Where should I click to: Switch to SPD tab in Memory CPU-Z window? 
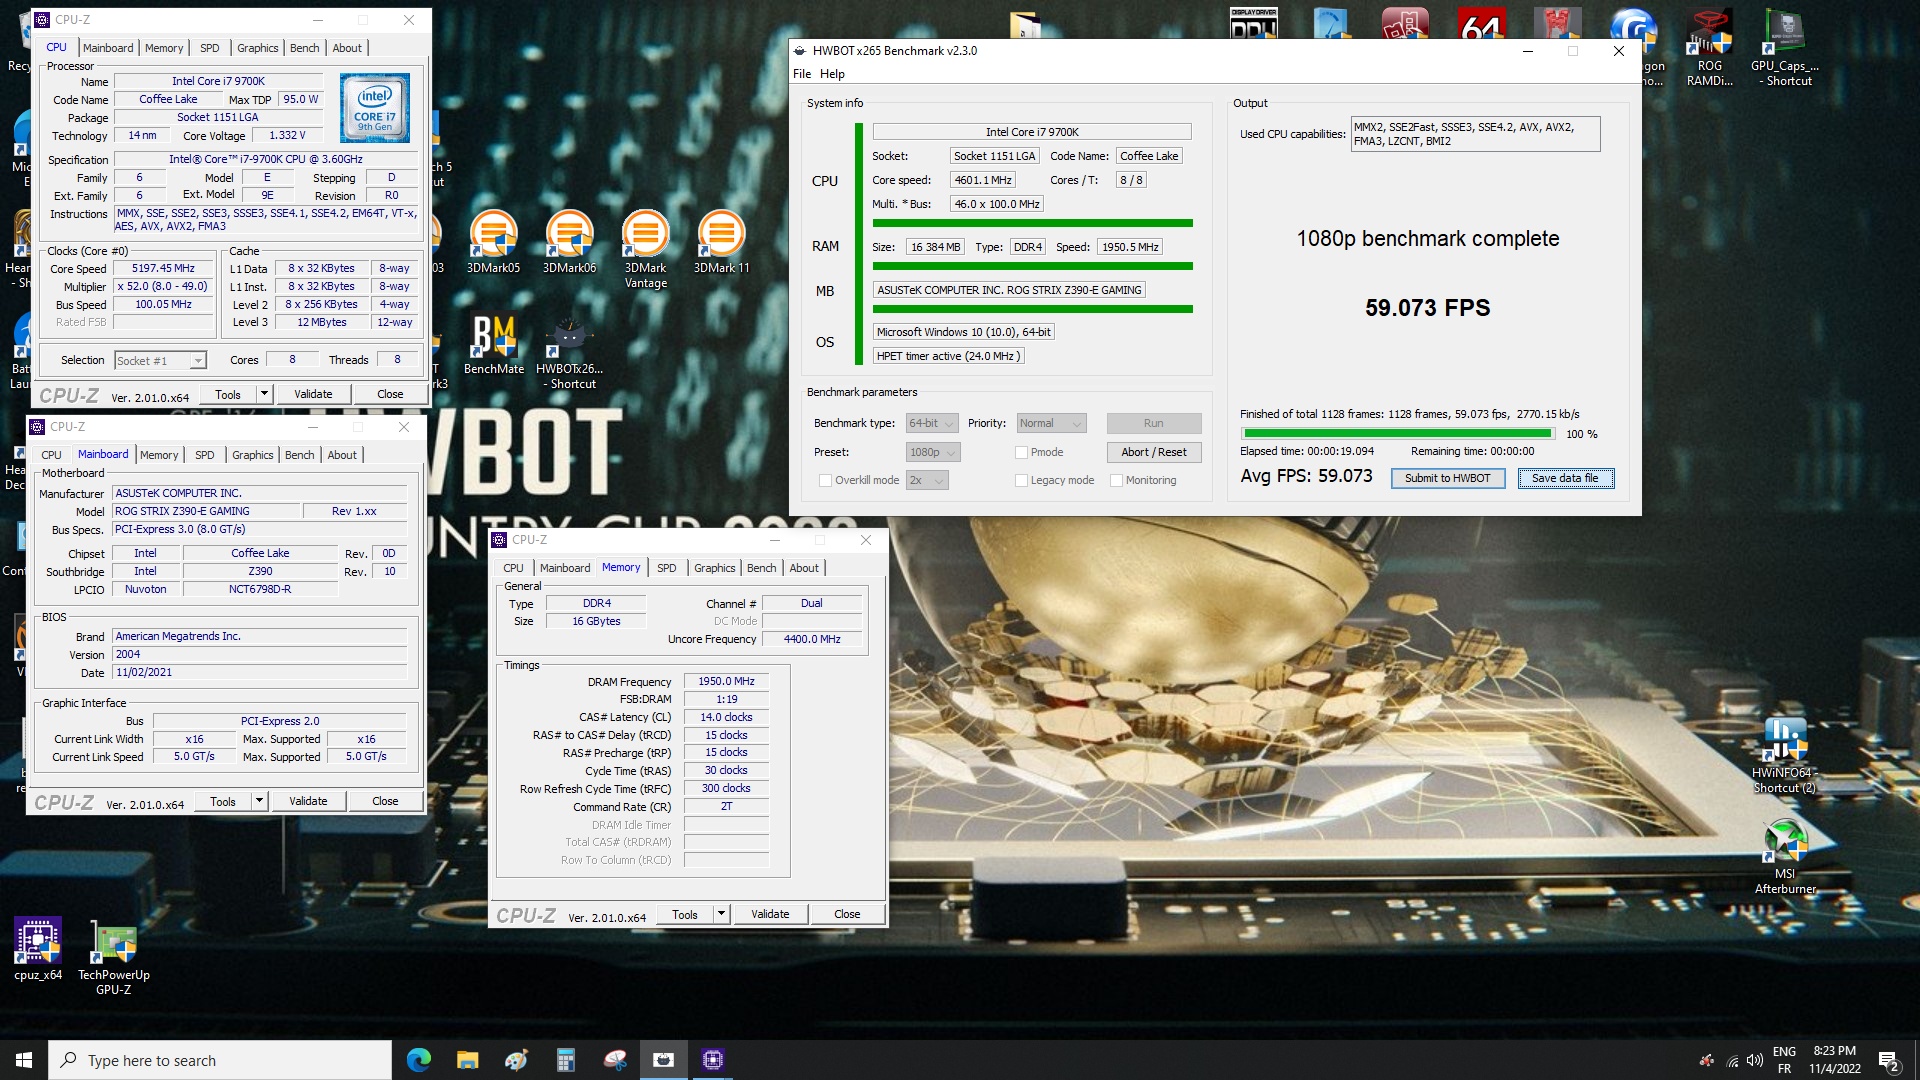pyautogui.click(x=667, y=568)
